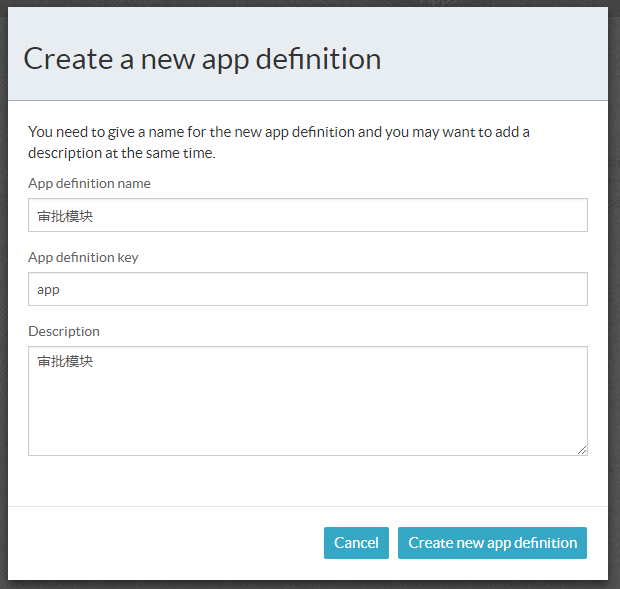This screenshot has width=620, height=589.
Task: Click empty area of name field after text
Action: 400,215
